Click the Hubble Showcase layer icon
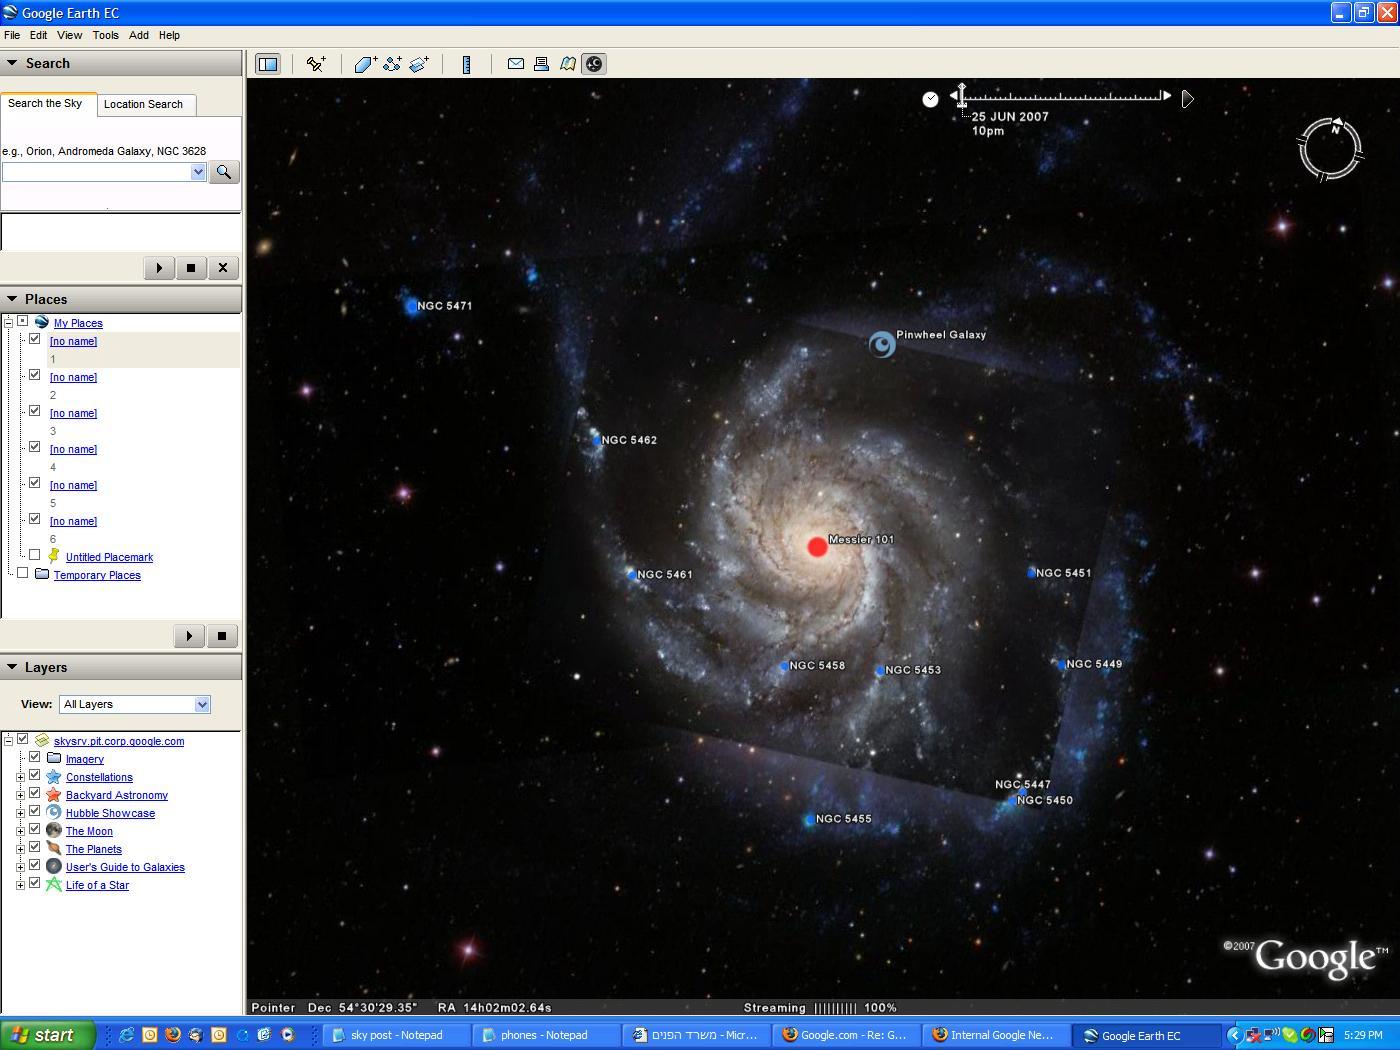This screenshot has width=1400, height=1050. (x=54, y=813)
